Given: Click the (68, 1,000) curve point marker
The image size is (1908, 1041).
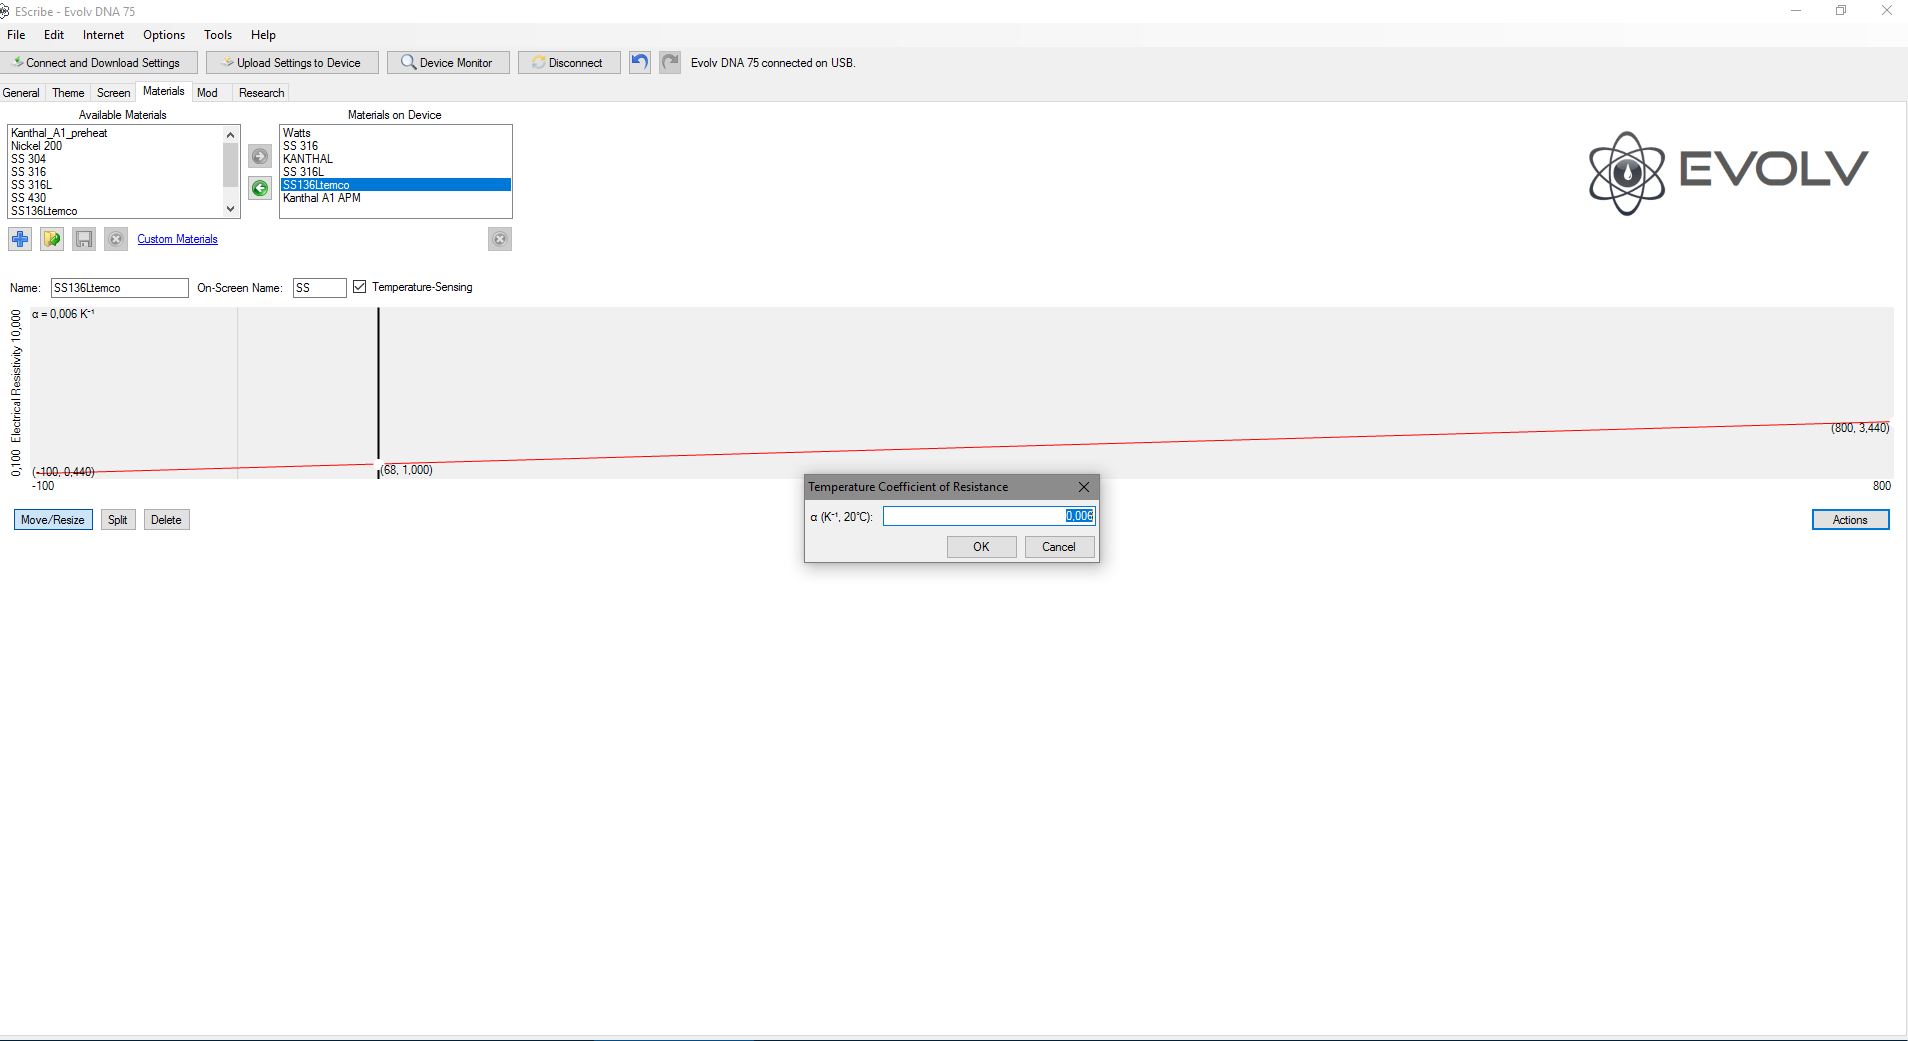Looking at the screenshot, I should [x=379, y=465].
